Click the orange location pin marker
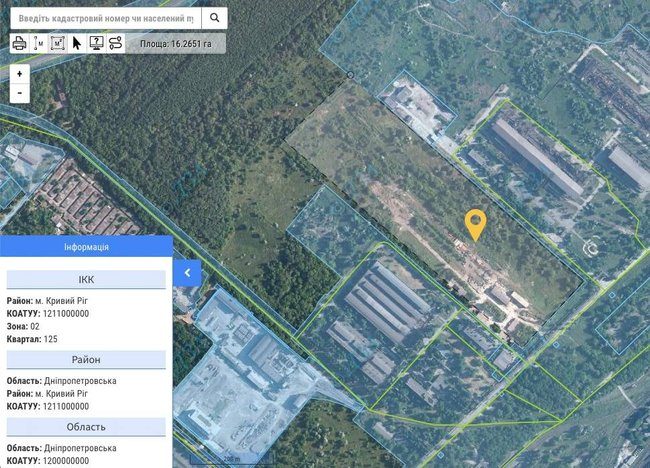This screenshot has width=650, height=468. [476, 223]
